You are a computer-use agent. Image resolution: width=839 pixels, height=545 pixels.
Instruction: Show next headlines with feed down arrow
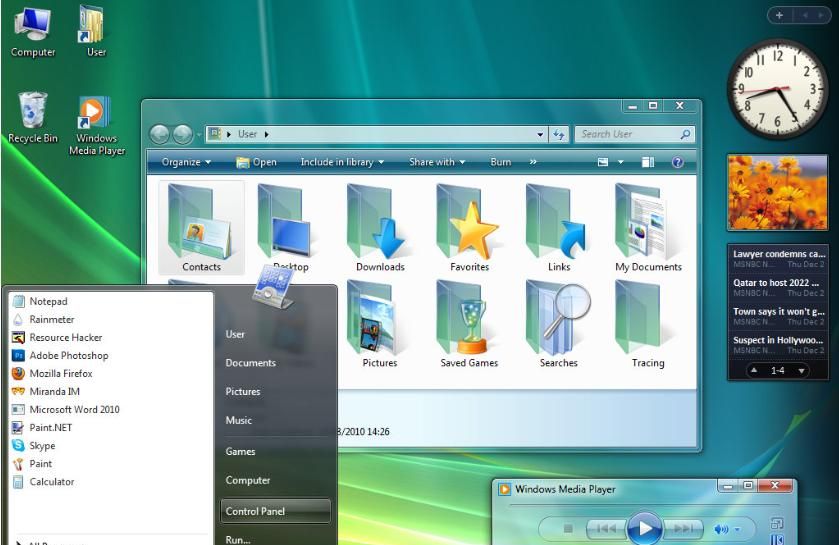[801, 371]
